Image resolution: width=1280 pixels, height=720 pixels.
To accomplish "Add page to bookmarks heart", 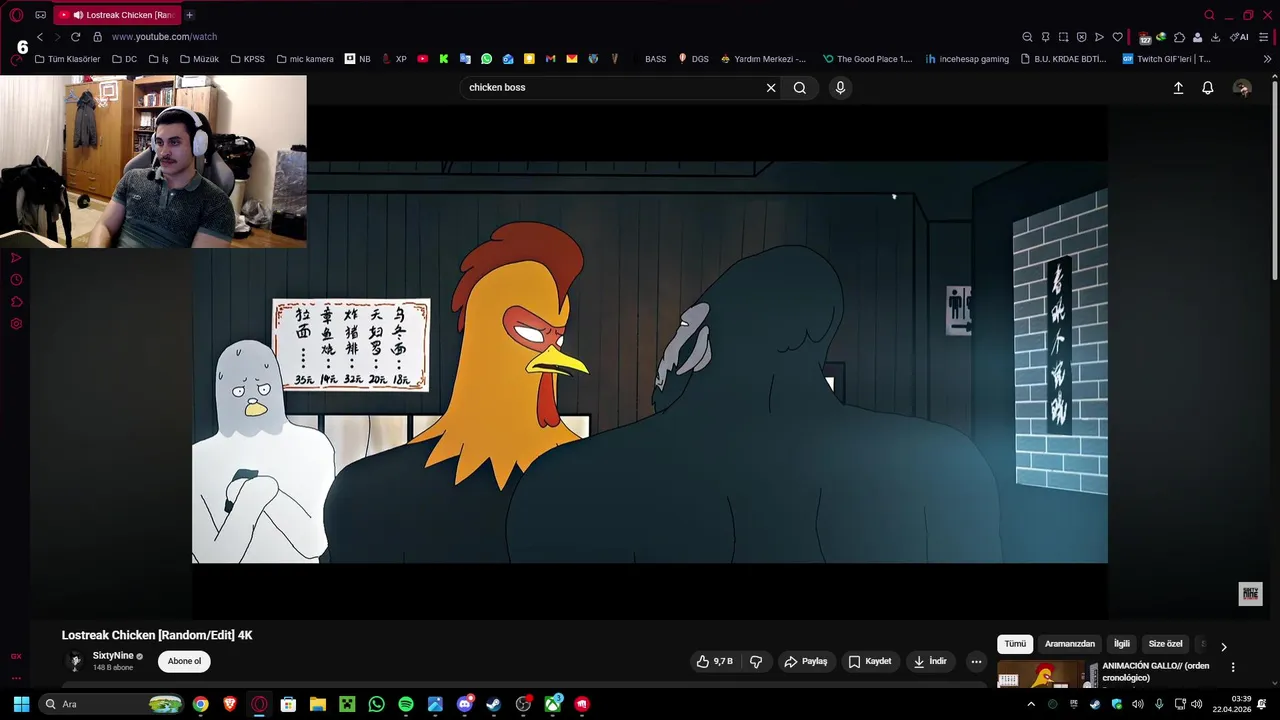I will (x=1117, y=37).
